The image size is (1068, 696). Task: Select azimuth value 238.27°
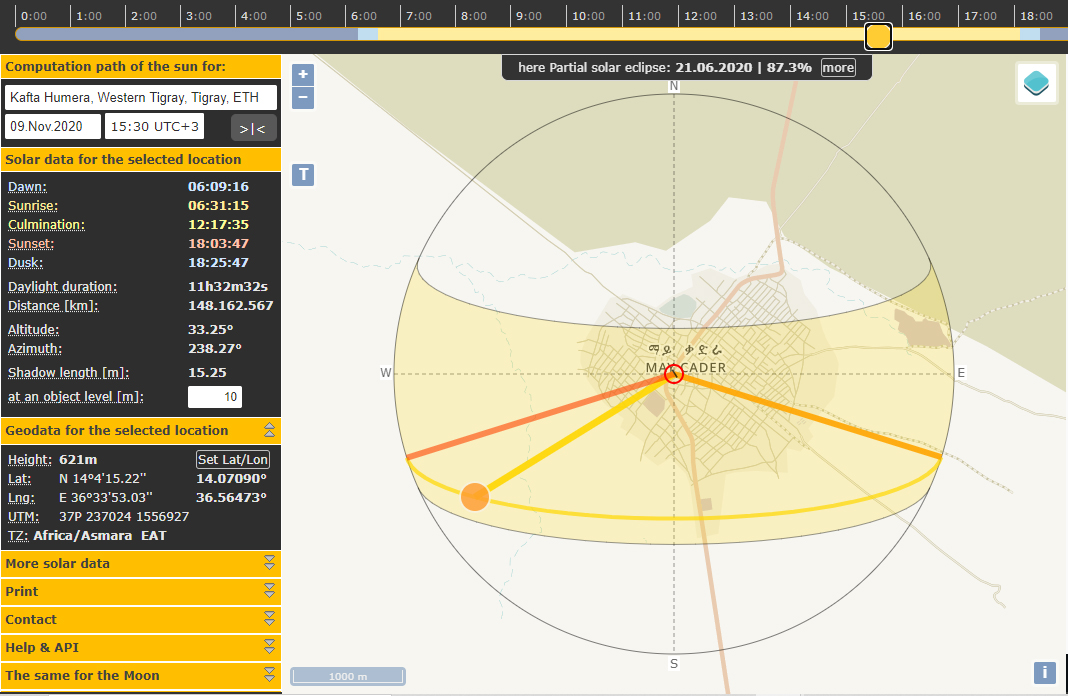[x=215, y=349]
